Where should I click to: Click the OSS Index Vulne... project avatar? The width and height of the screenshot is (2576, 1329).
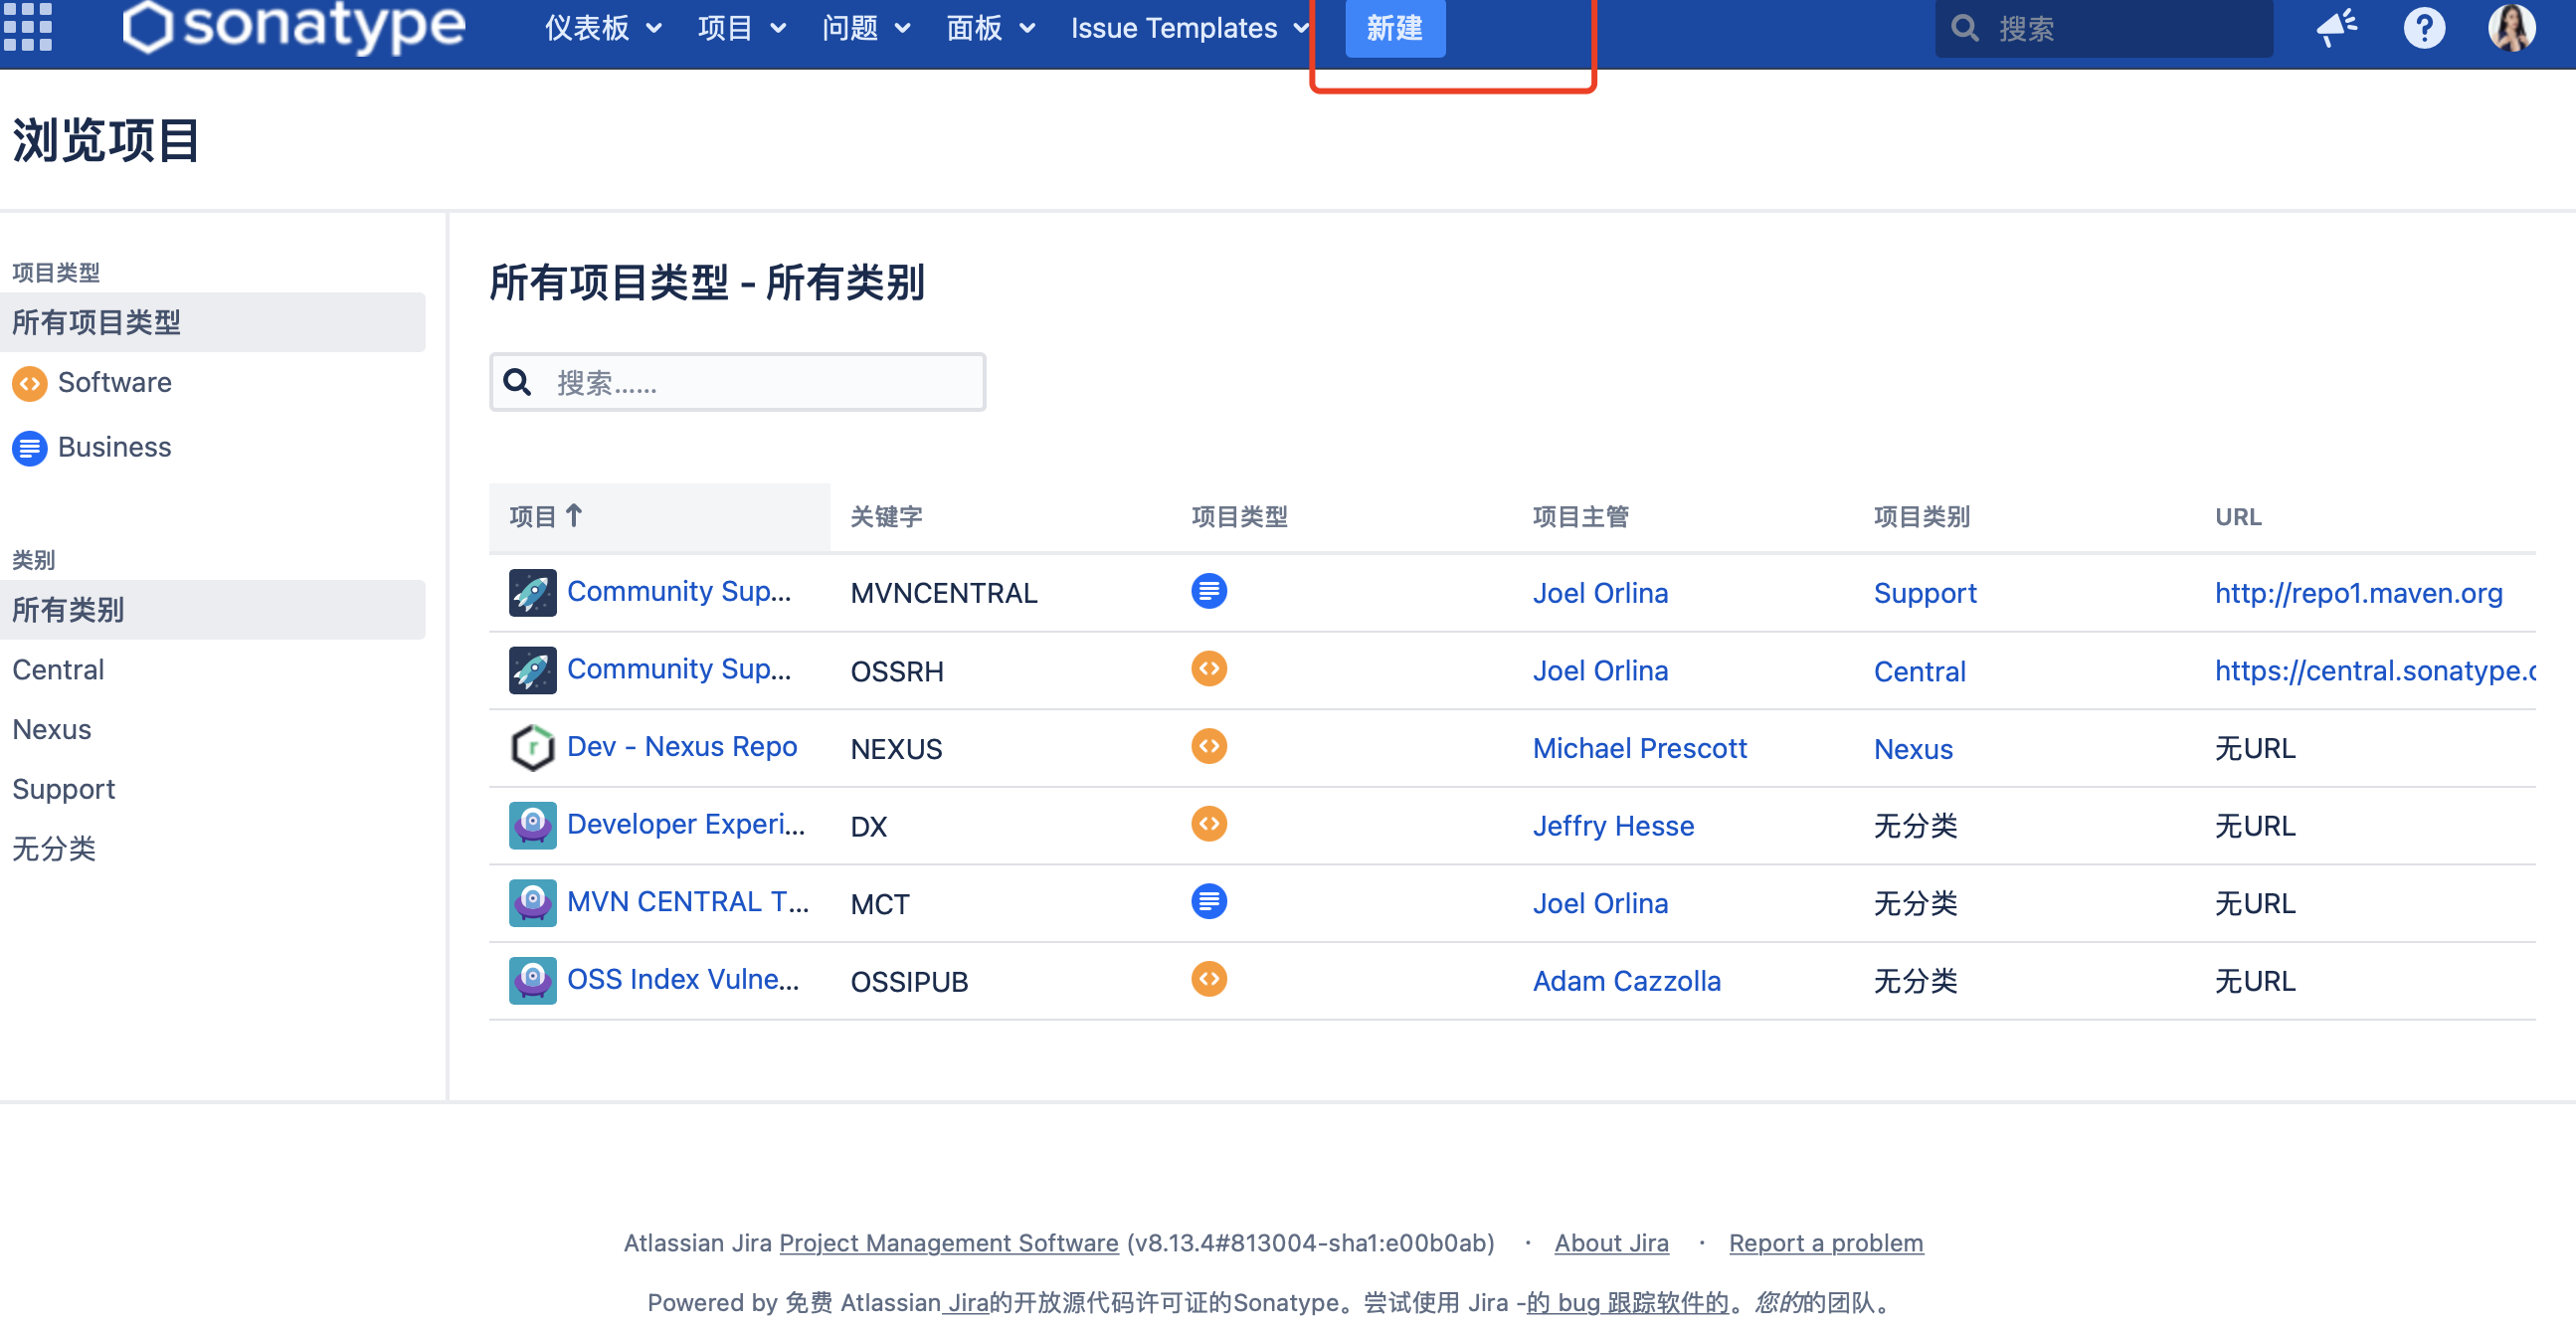click(532, 980)
